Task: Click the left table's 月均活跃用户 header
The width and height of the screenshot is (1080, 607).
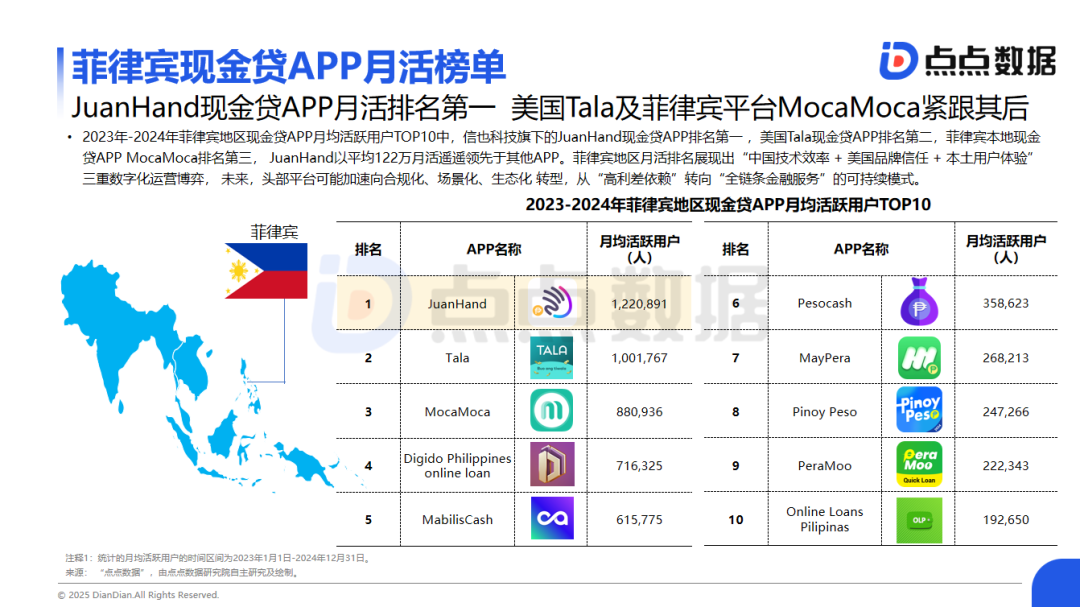Action: (639, 249)
